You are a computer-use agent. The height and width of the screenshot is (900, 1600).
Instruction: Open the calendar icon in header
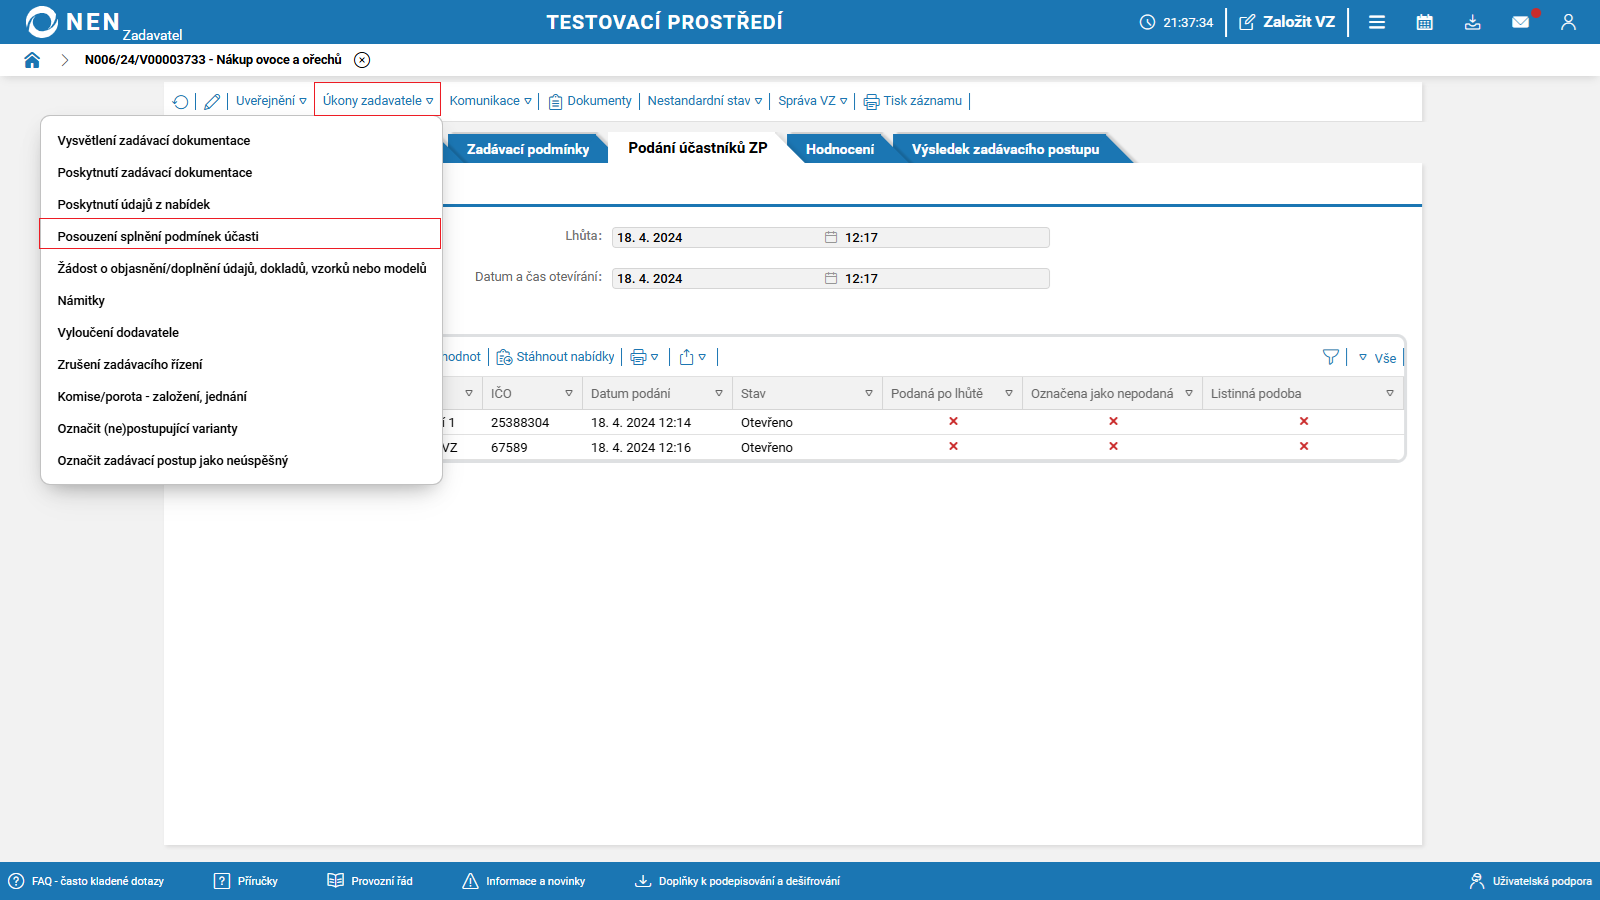tap(1424, 22)
